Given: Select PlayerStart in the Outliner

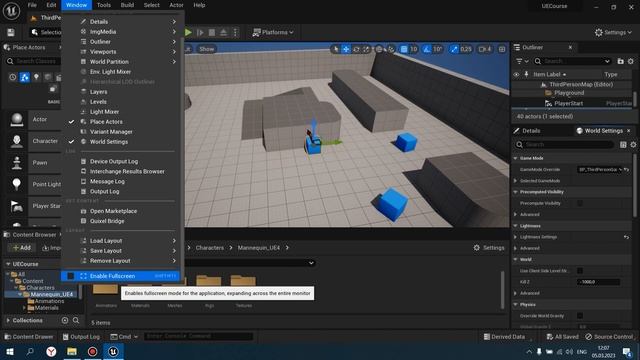Looking at the screenshot, I should 569,103.
